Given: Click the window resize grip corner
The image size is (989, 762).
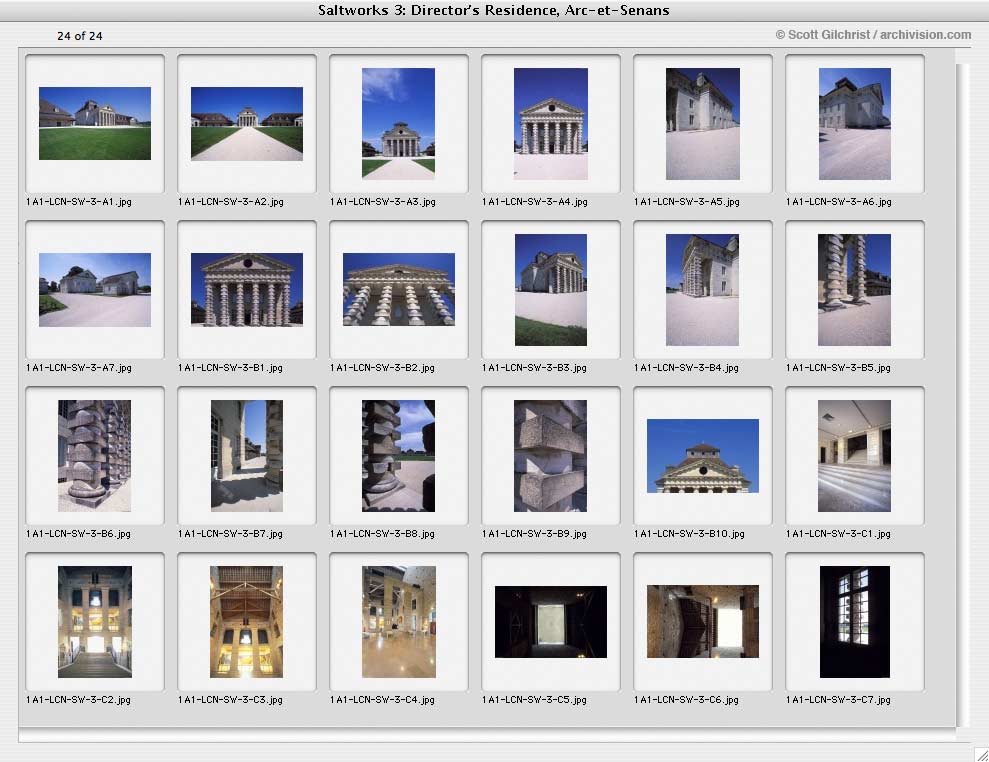Looking at the screenshot, I should pos(981,754).
